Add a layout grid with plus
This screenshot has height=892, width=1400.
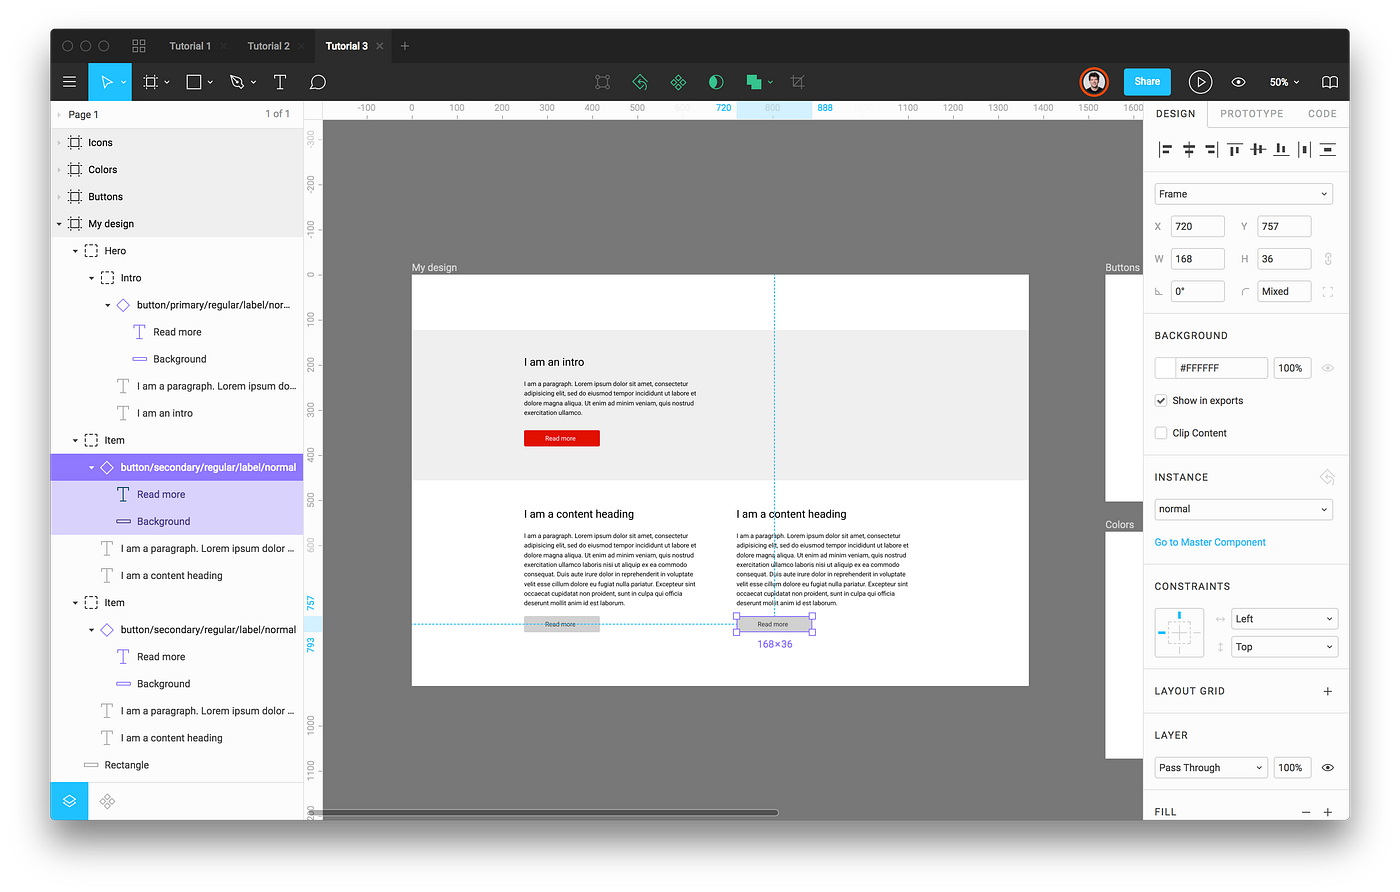[x=1328, y=691]
